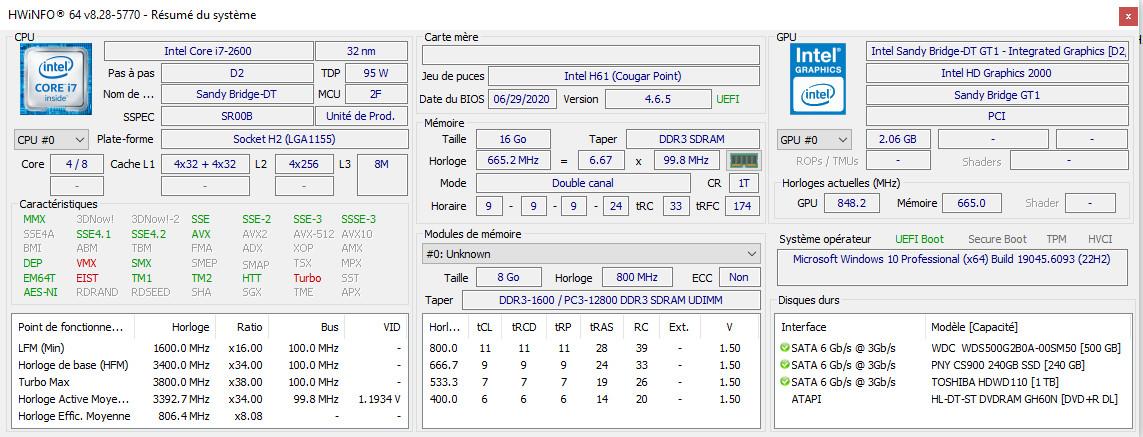This screenshot has height=437, width=1143.
Task: Click the green status icon for PNY CS900
Action: [784, 365]
